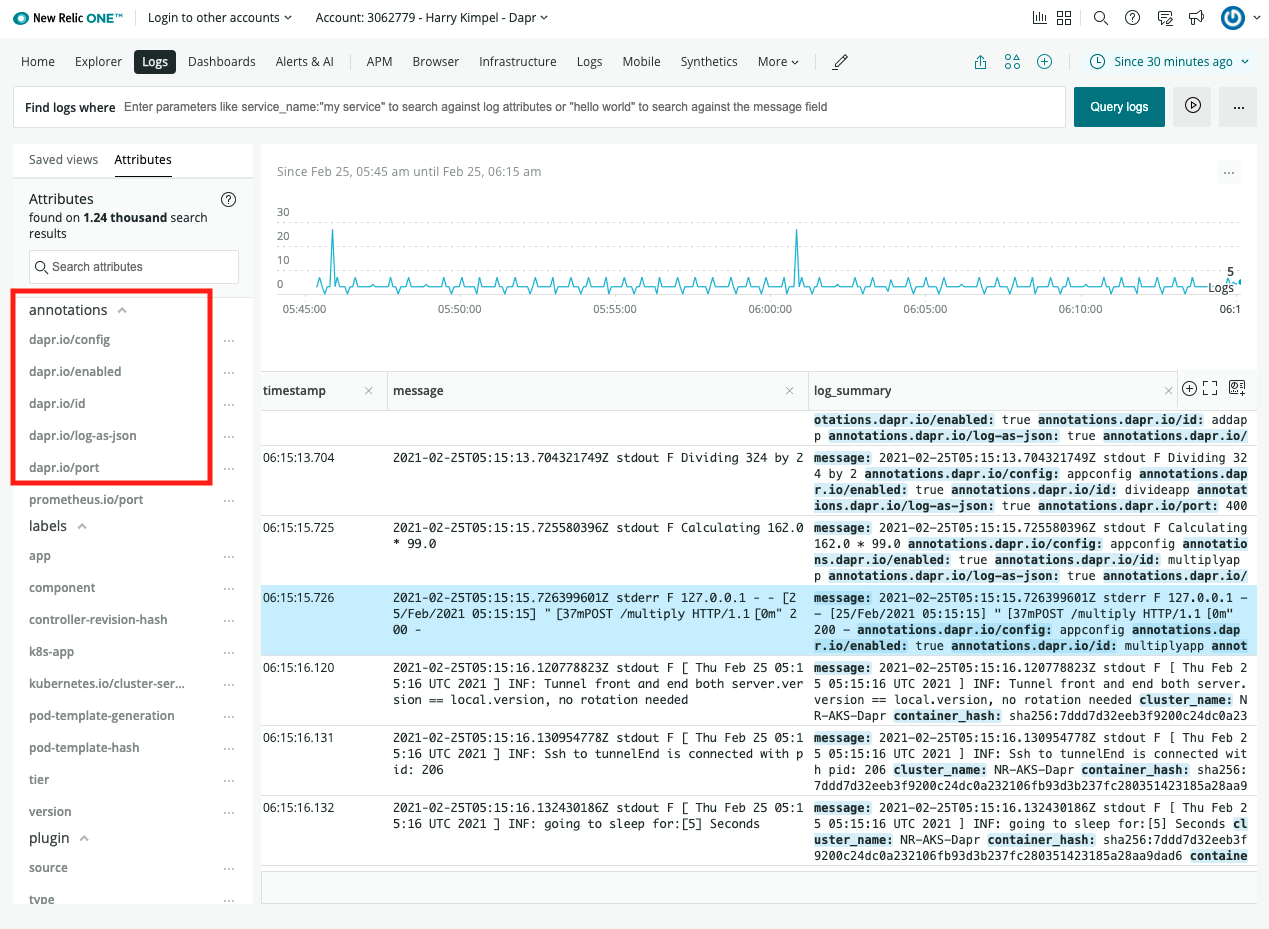Click the share export icon
The image size is (1269, 929).
coord(979,61)
